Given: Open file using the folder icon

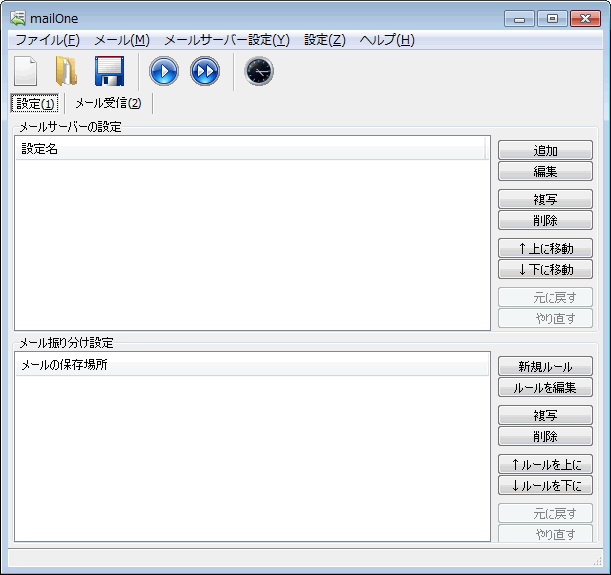Looking at the screenshot, I should point(66,71).
